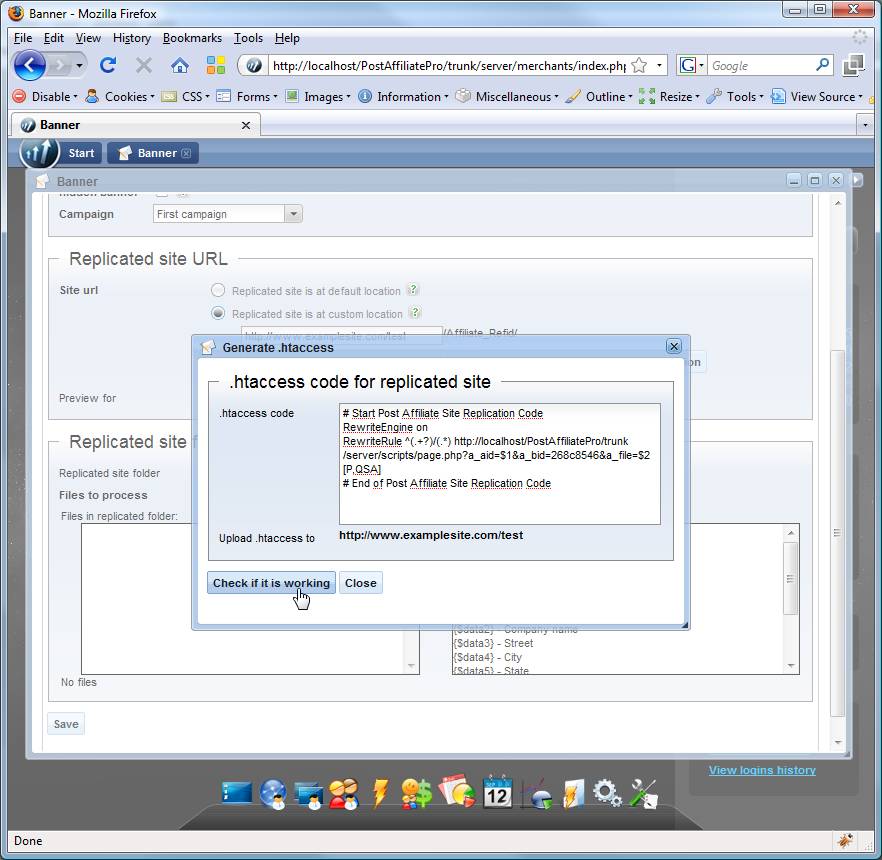The height and width of the screenshot is (860, 882).
Task: Reload the page with the refresh icon
Action: [x=108, y=66]
